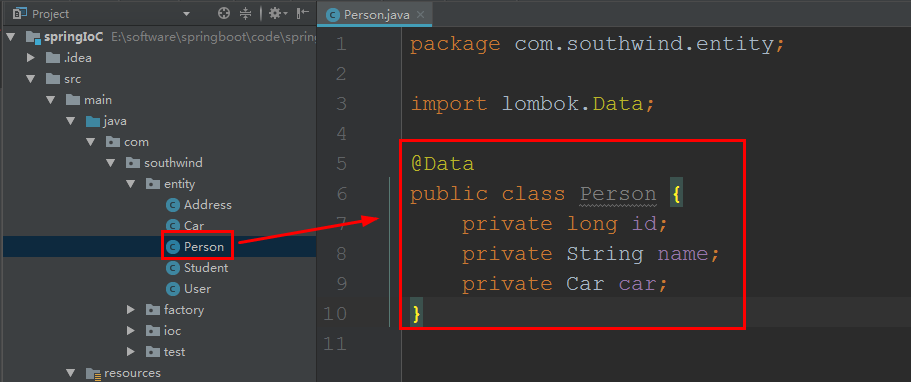Click the Person class name in code
The width and height of the screenshot is (911, 382).
tap(618, 194)
